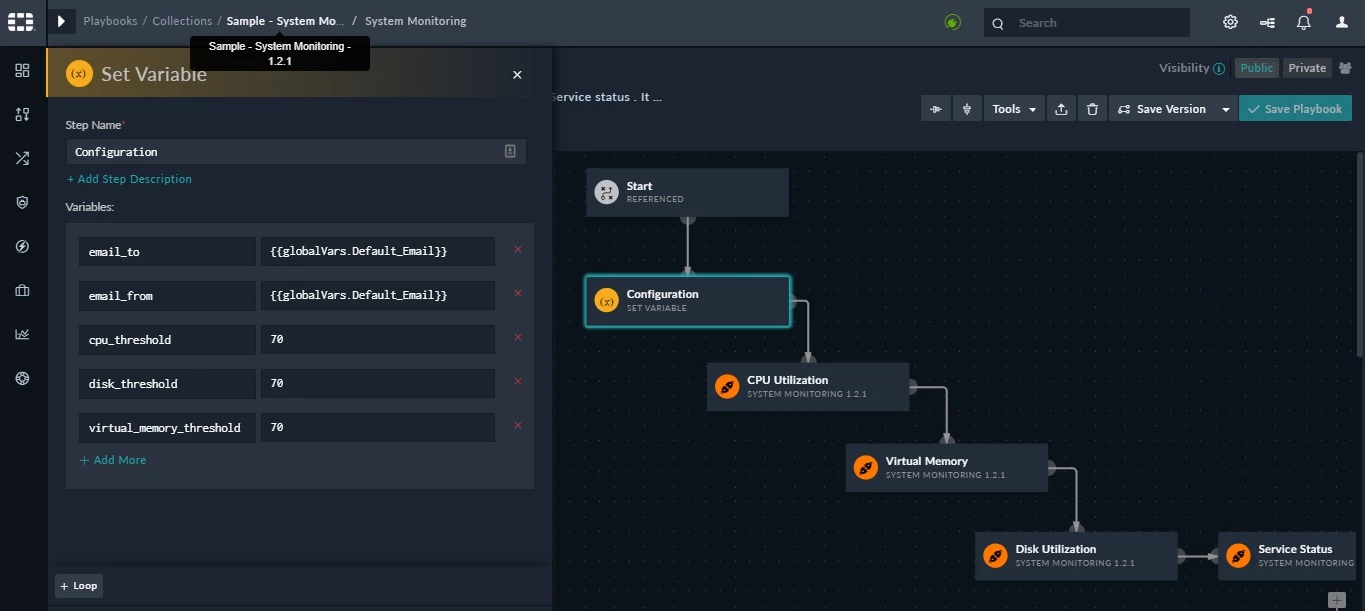The height and width of the screenshot is (611, 1365).
Task: Click the team members icon beside Private
Action: click(x=1345, y=68)
